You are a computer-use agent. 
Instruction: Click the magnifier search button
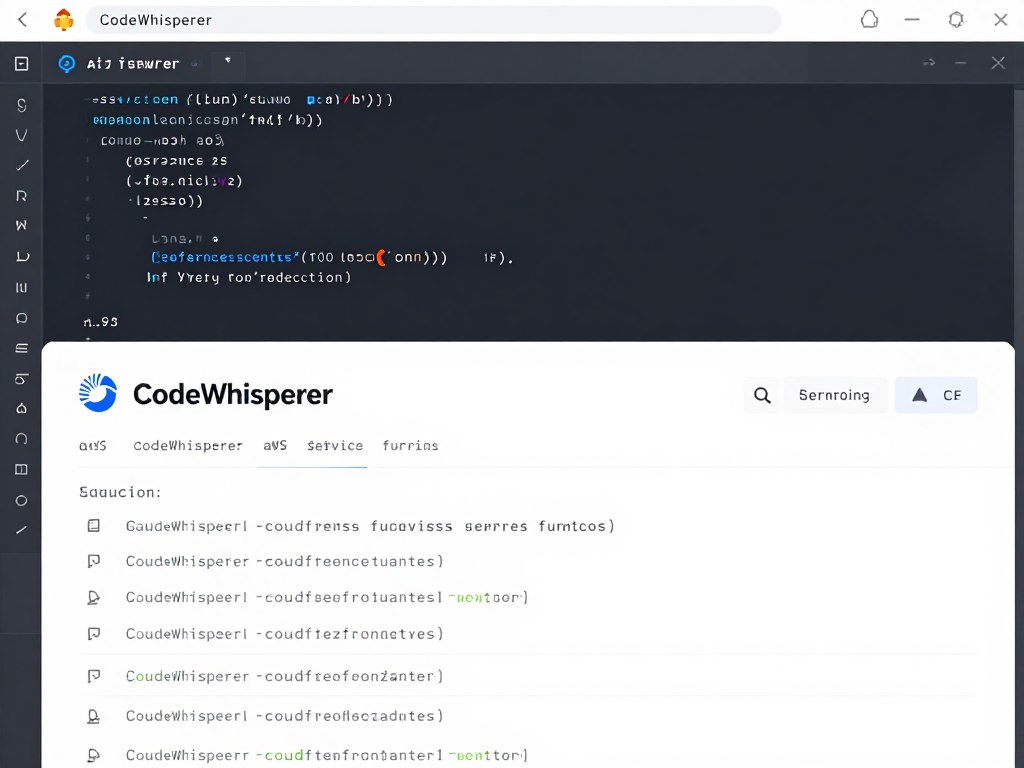762,395
